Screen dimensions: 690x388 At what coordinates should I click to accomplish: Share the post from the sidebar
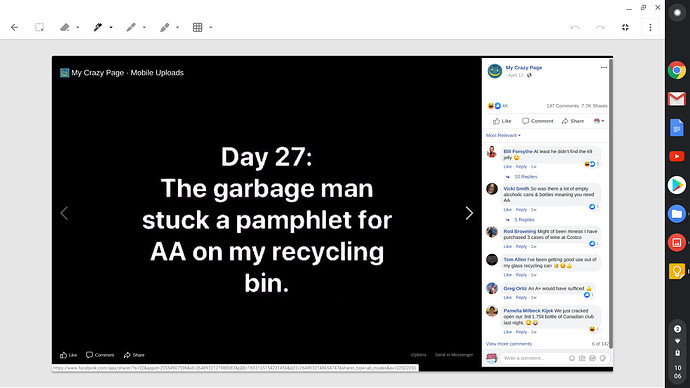(573, 121)
